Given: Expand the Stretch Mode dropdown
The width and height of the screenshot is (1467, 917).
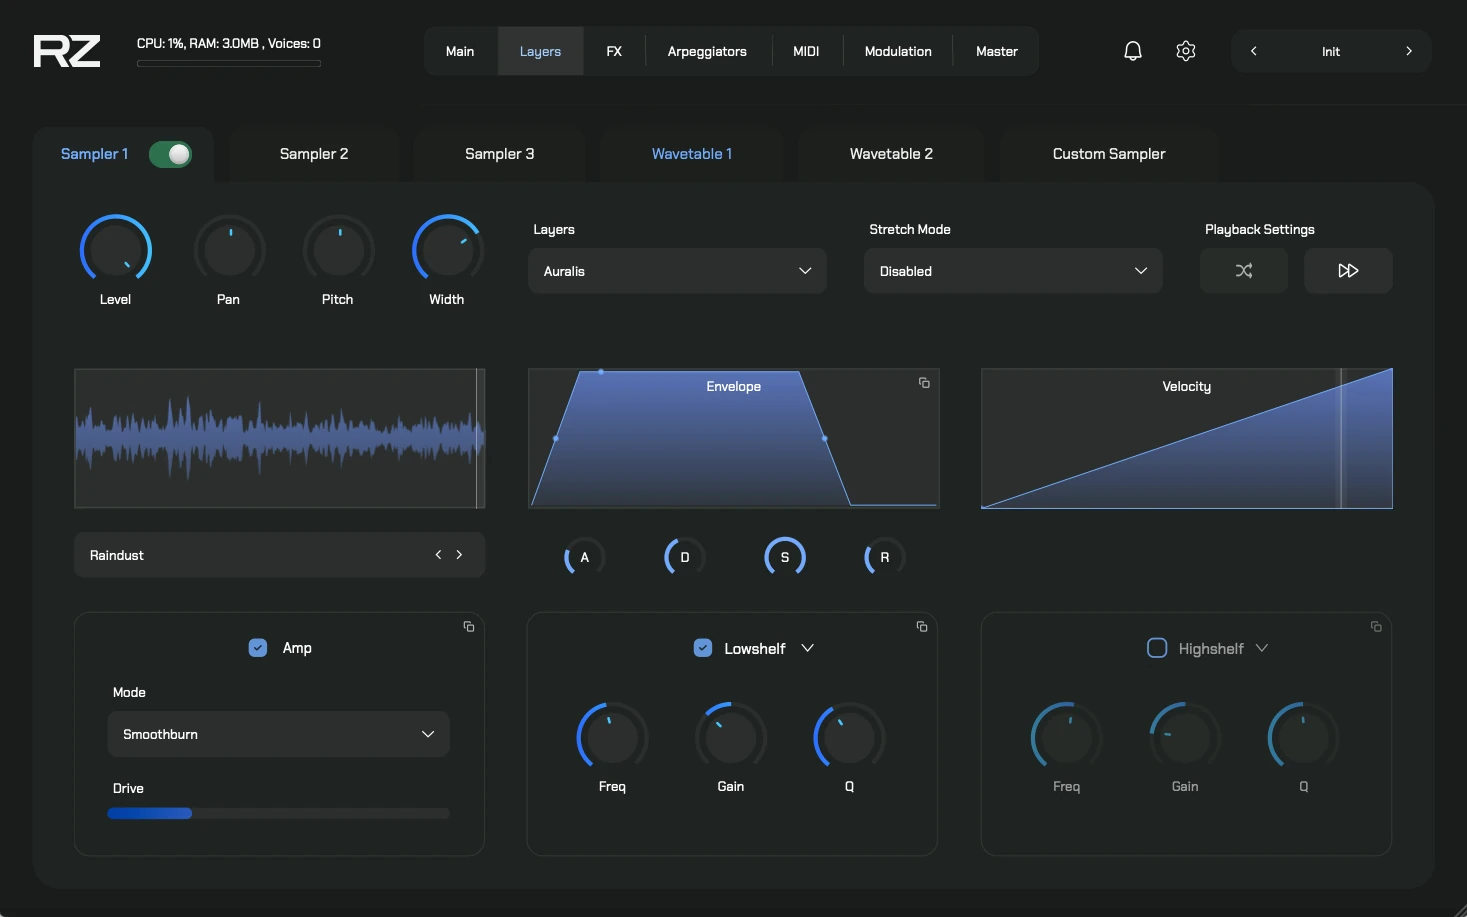Looking at the screenshot, I should (1012, 271).
